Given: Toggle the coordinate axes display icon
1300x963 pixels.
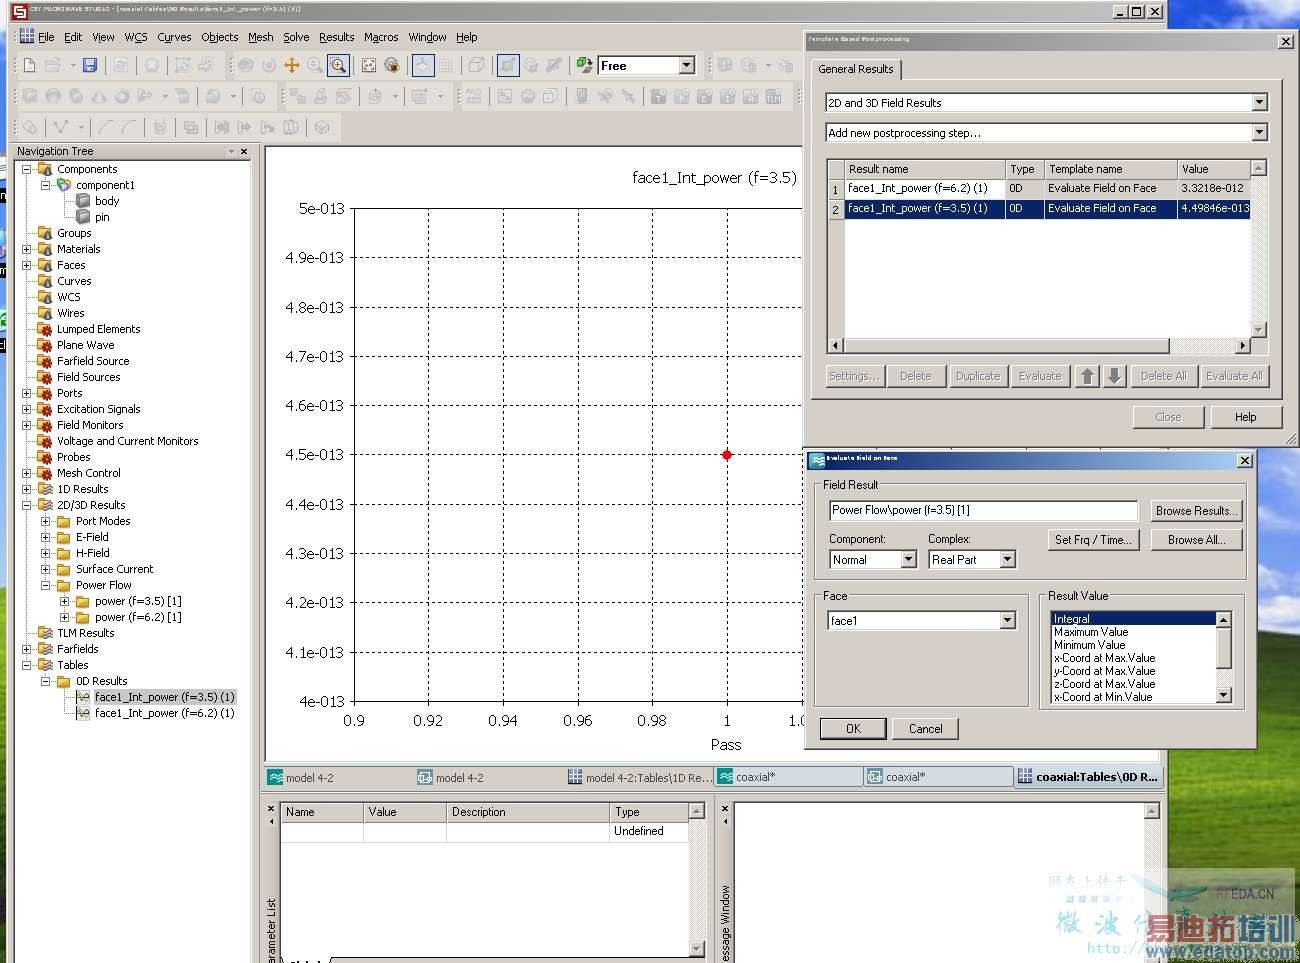Looking at the screenshot, I should point(423,65).
